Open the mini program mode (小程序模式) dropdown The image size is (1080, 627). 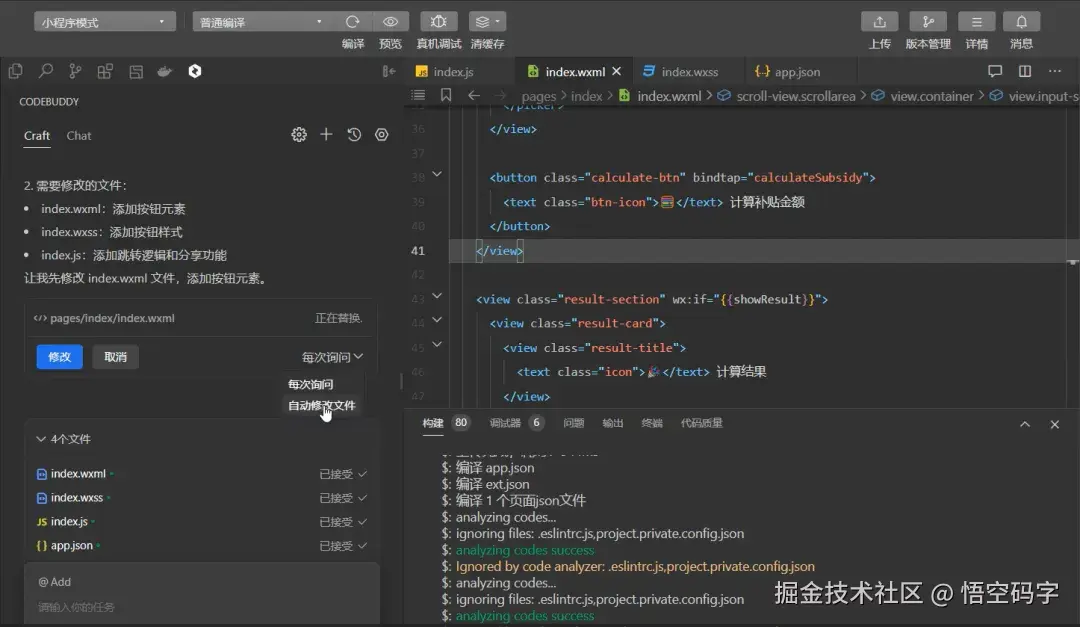104,22
